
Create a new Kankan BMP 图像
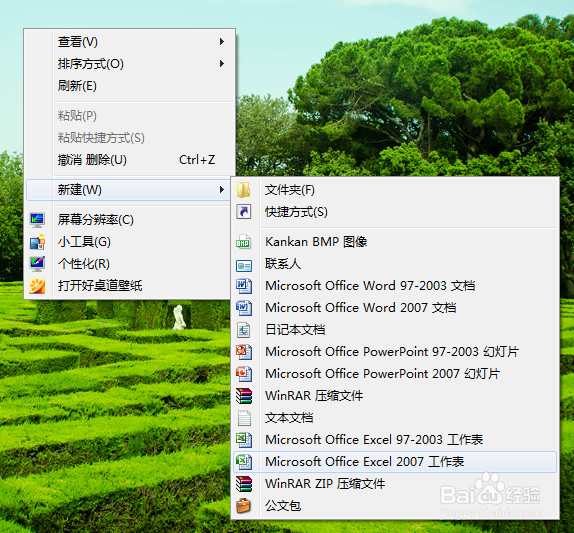tap(395, 242)
